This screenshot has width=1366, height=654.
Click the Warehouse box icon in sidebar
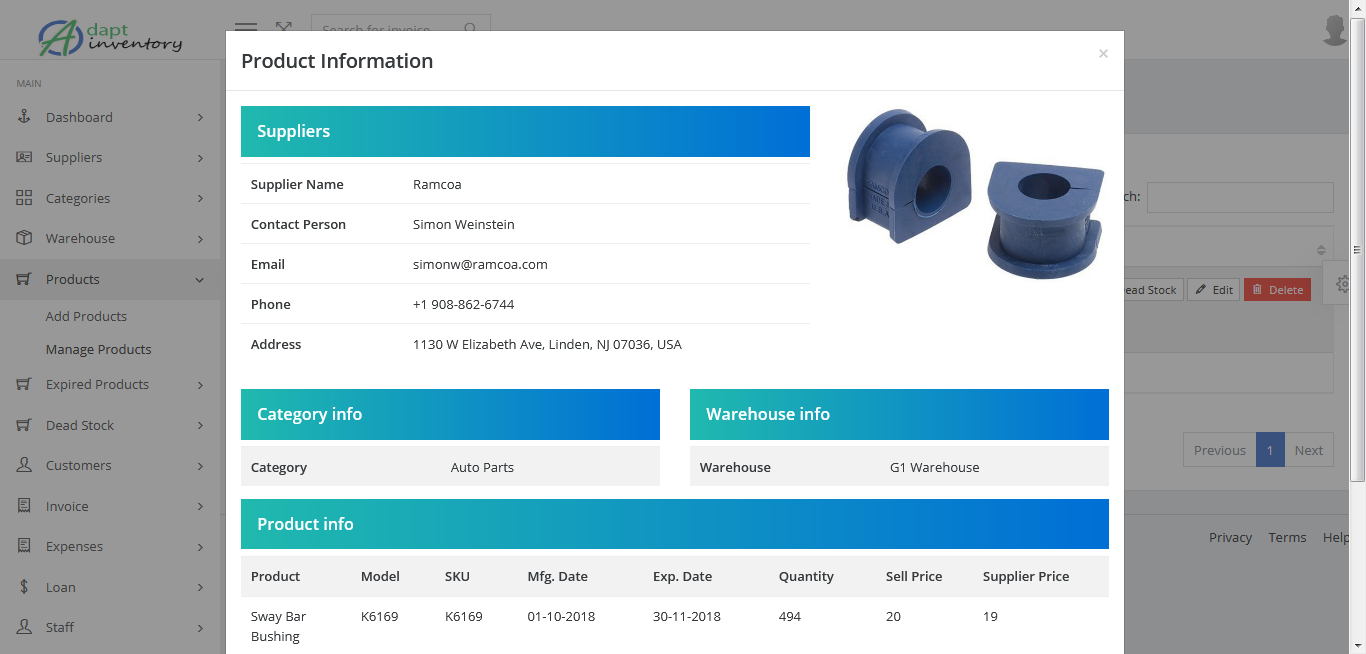coord(24,238)
